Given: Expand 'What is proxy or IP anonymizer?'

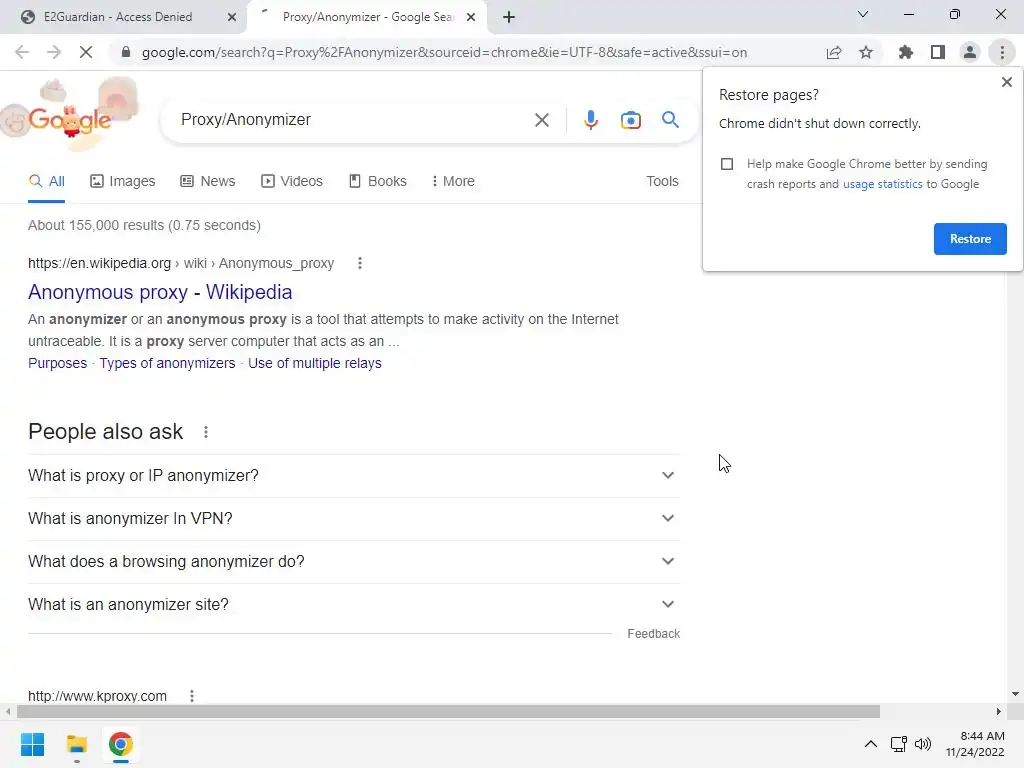Looking at the screenshot, I should coord(354,475).
